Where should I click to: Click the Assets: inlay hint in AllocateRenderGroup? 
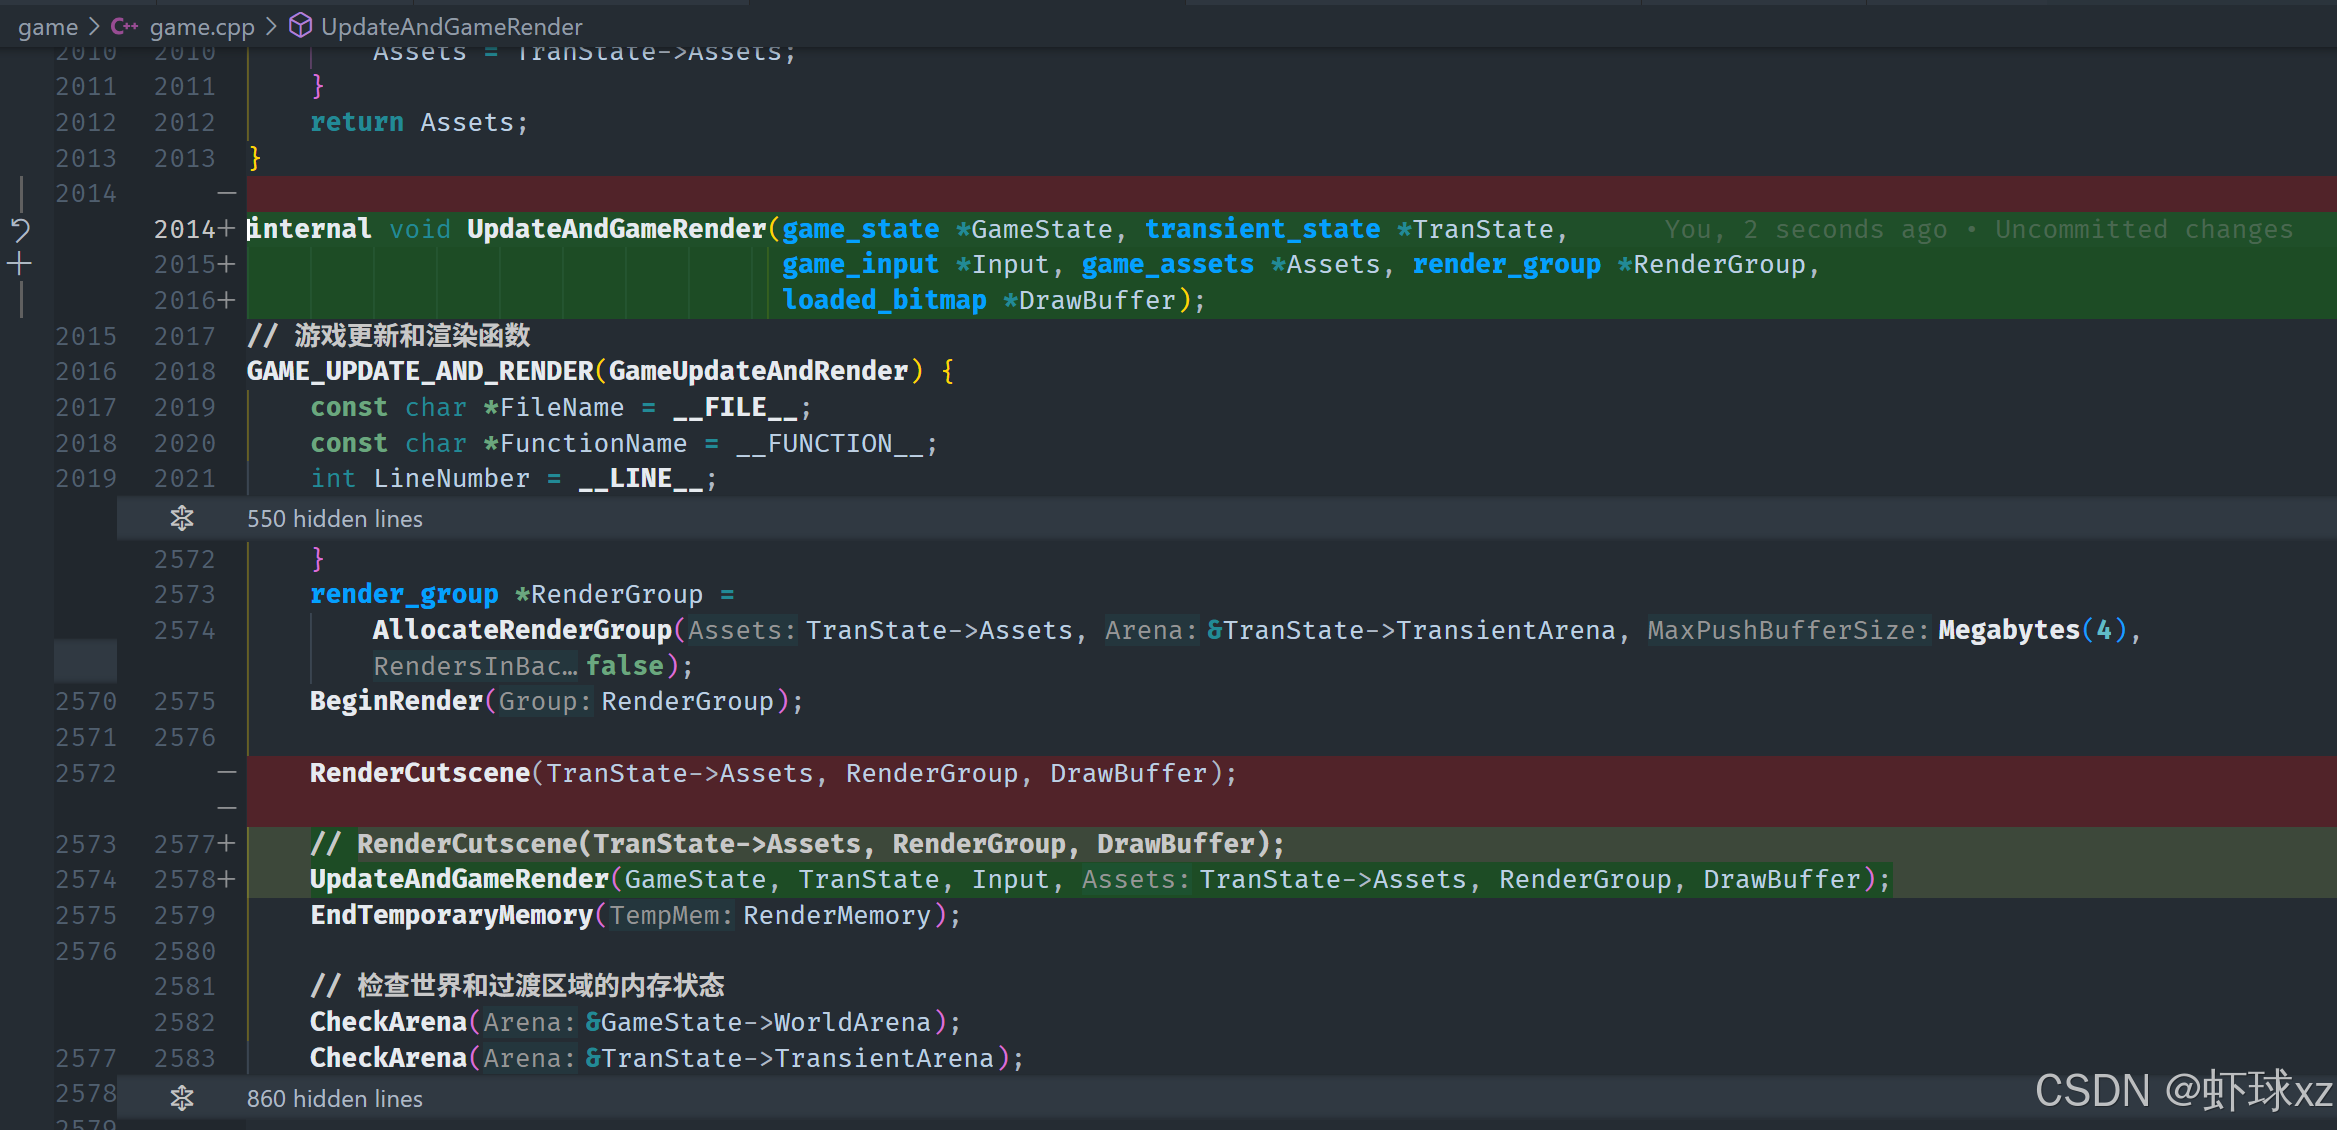(741, 630)
